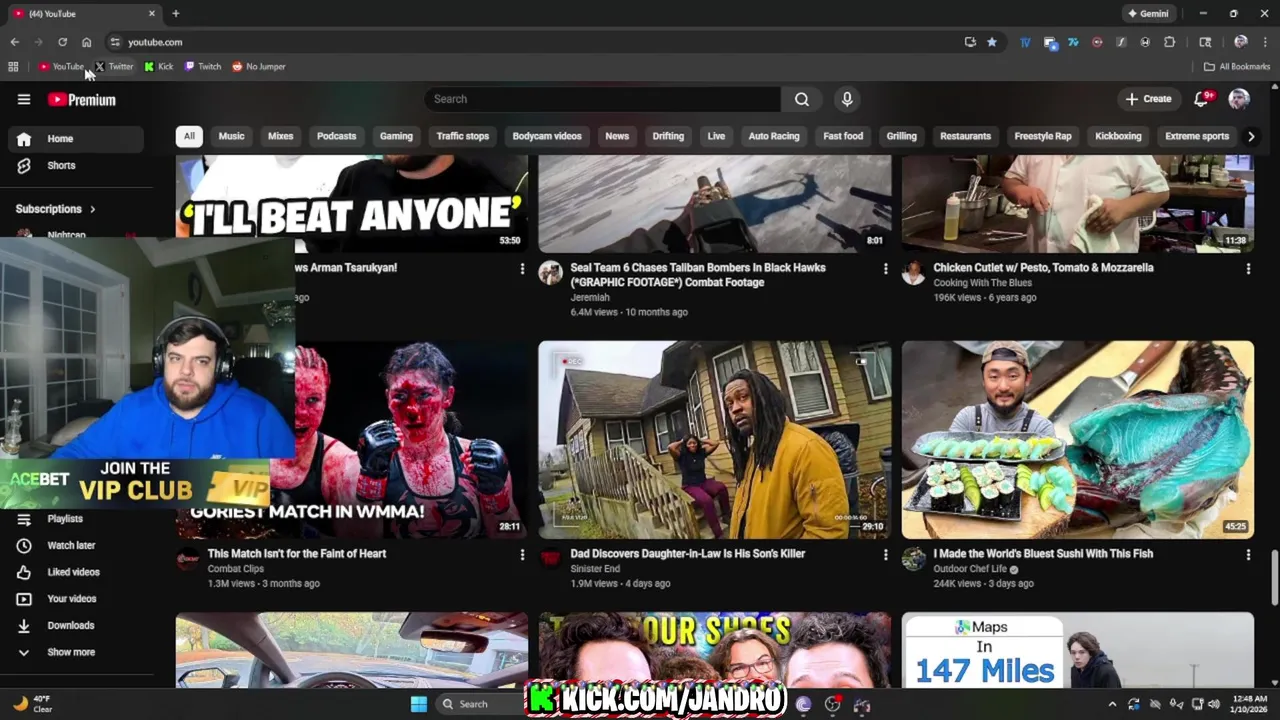
Task: Reload the page in the browser
Action: pos(62,42)
